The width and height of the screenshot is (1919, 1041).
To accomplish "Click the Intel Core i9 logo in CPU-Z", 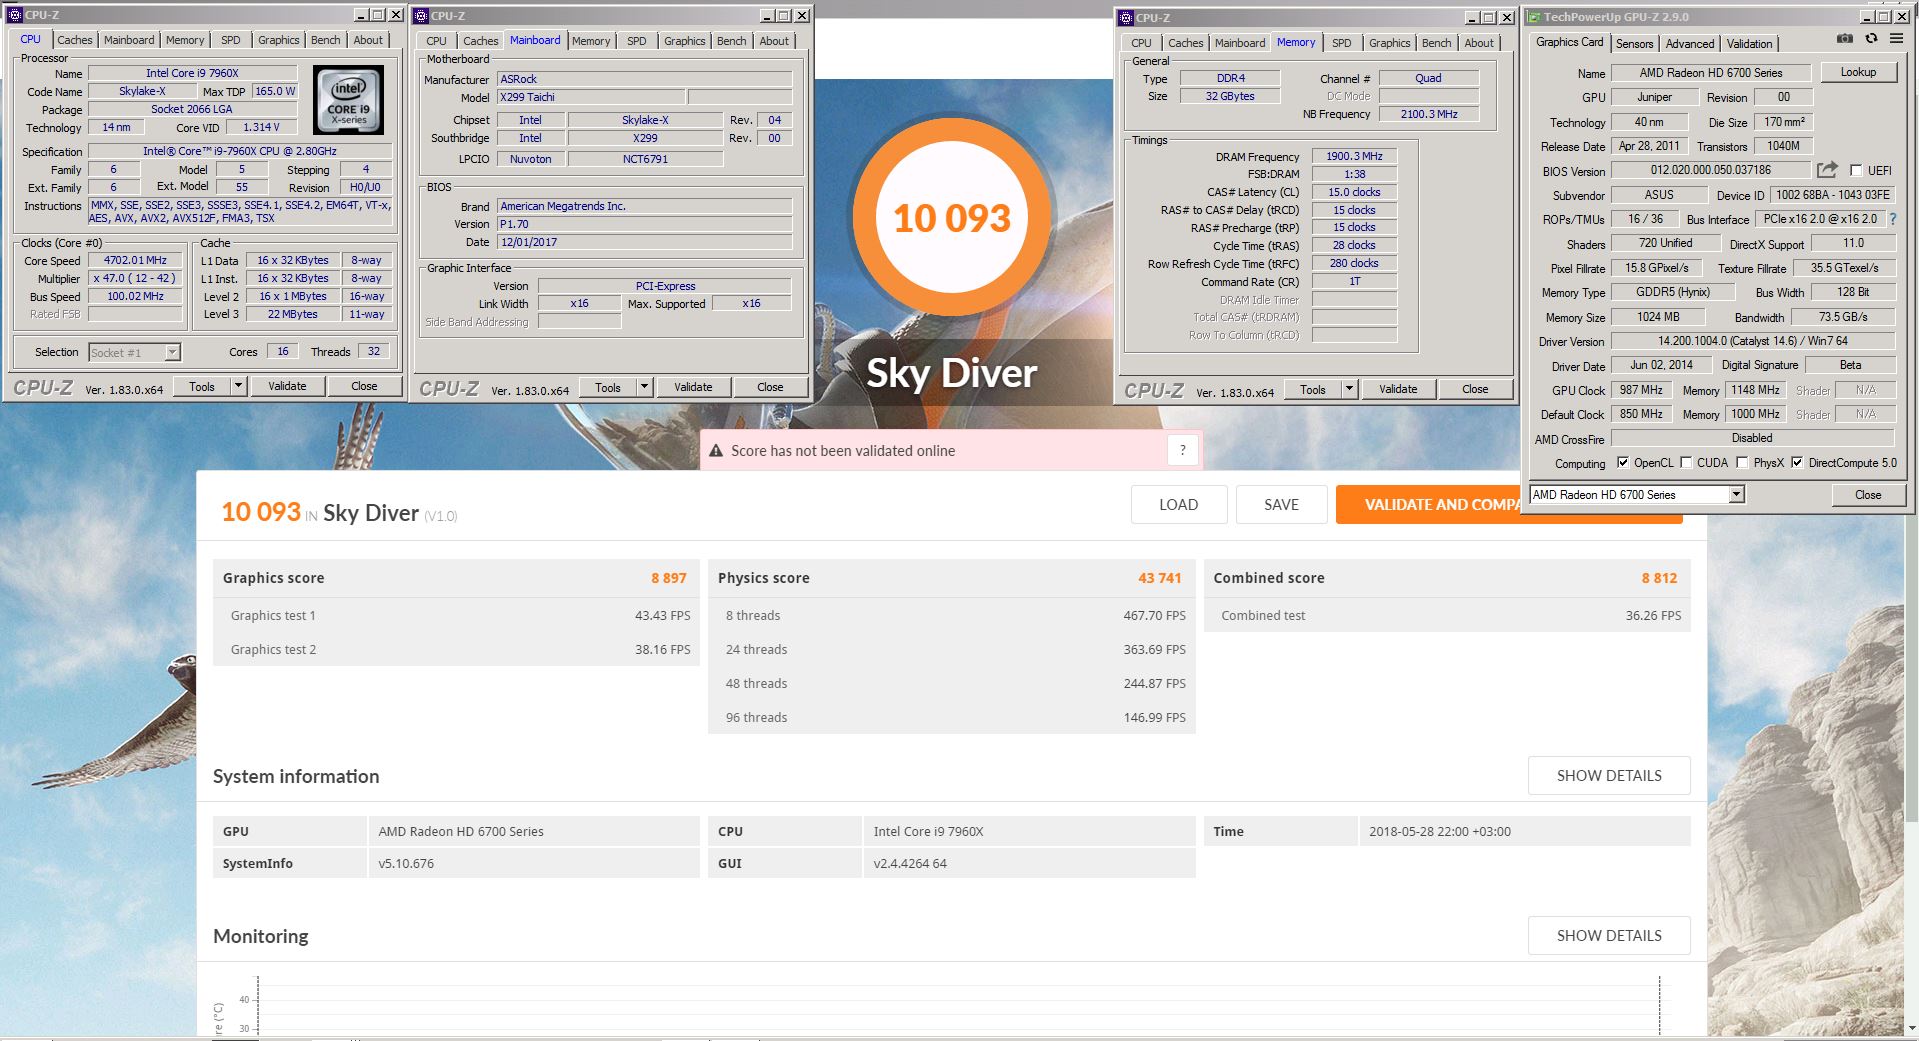I will [348, 100].
